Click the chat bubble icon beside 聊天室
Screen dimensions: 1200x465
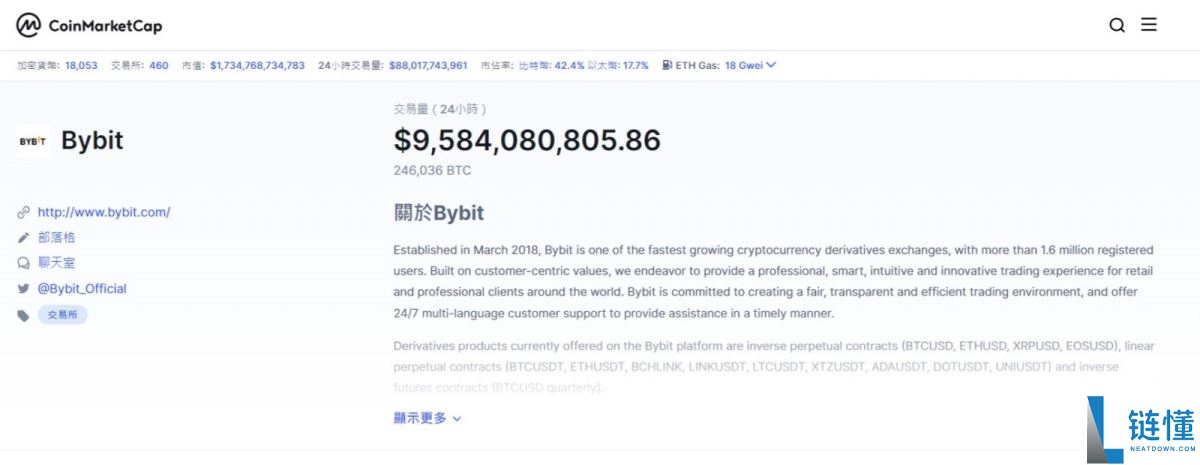point(23,263)
